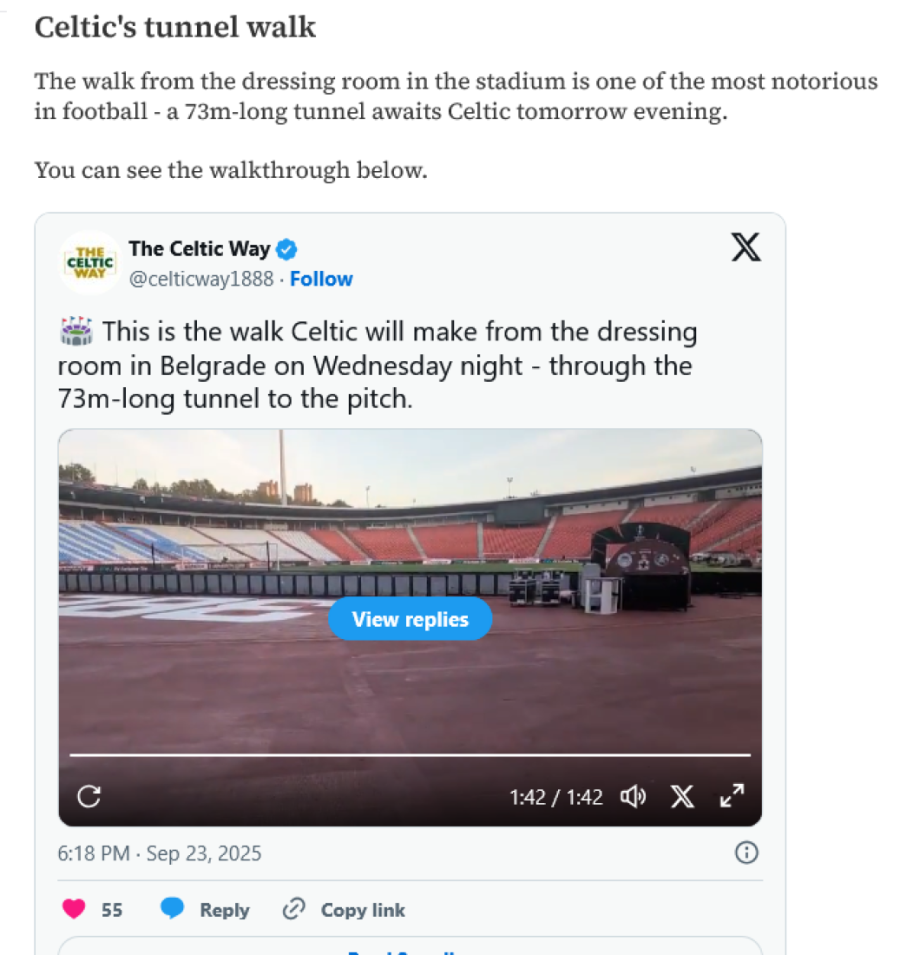The width and height of the screenshot is (900, 955).
Task: Open The Celtic Way profile avatar
Action: 89,262
